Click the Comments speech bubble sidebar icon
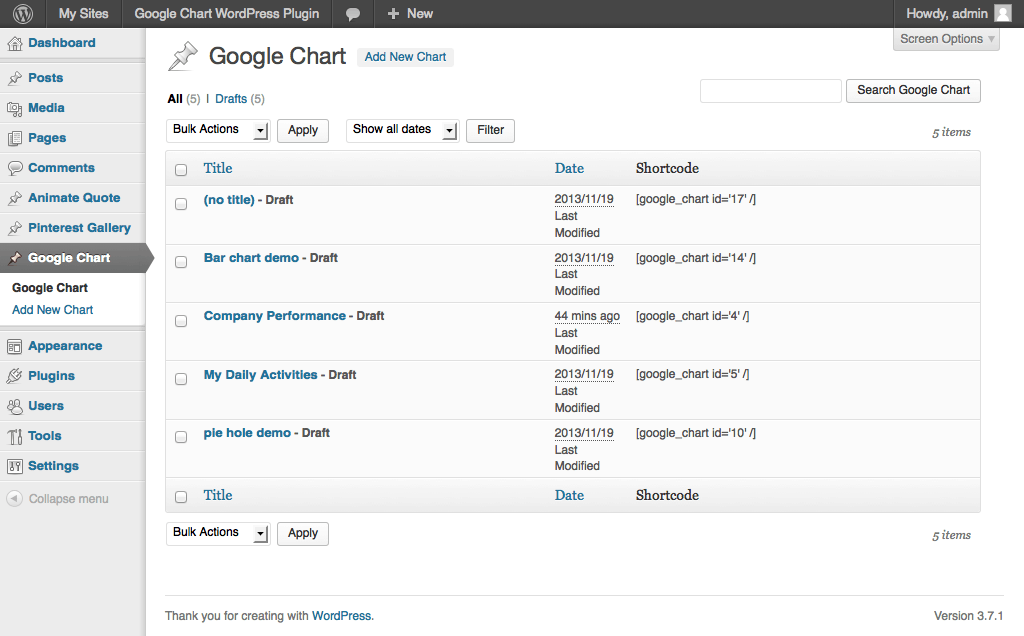This screenshot has height=636, width=1024. 14,168
